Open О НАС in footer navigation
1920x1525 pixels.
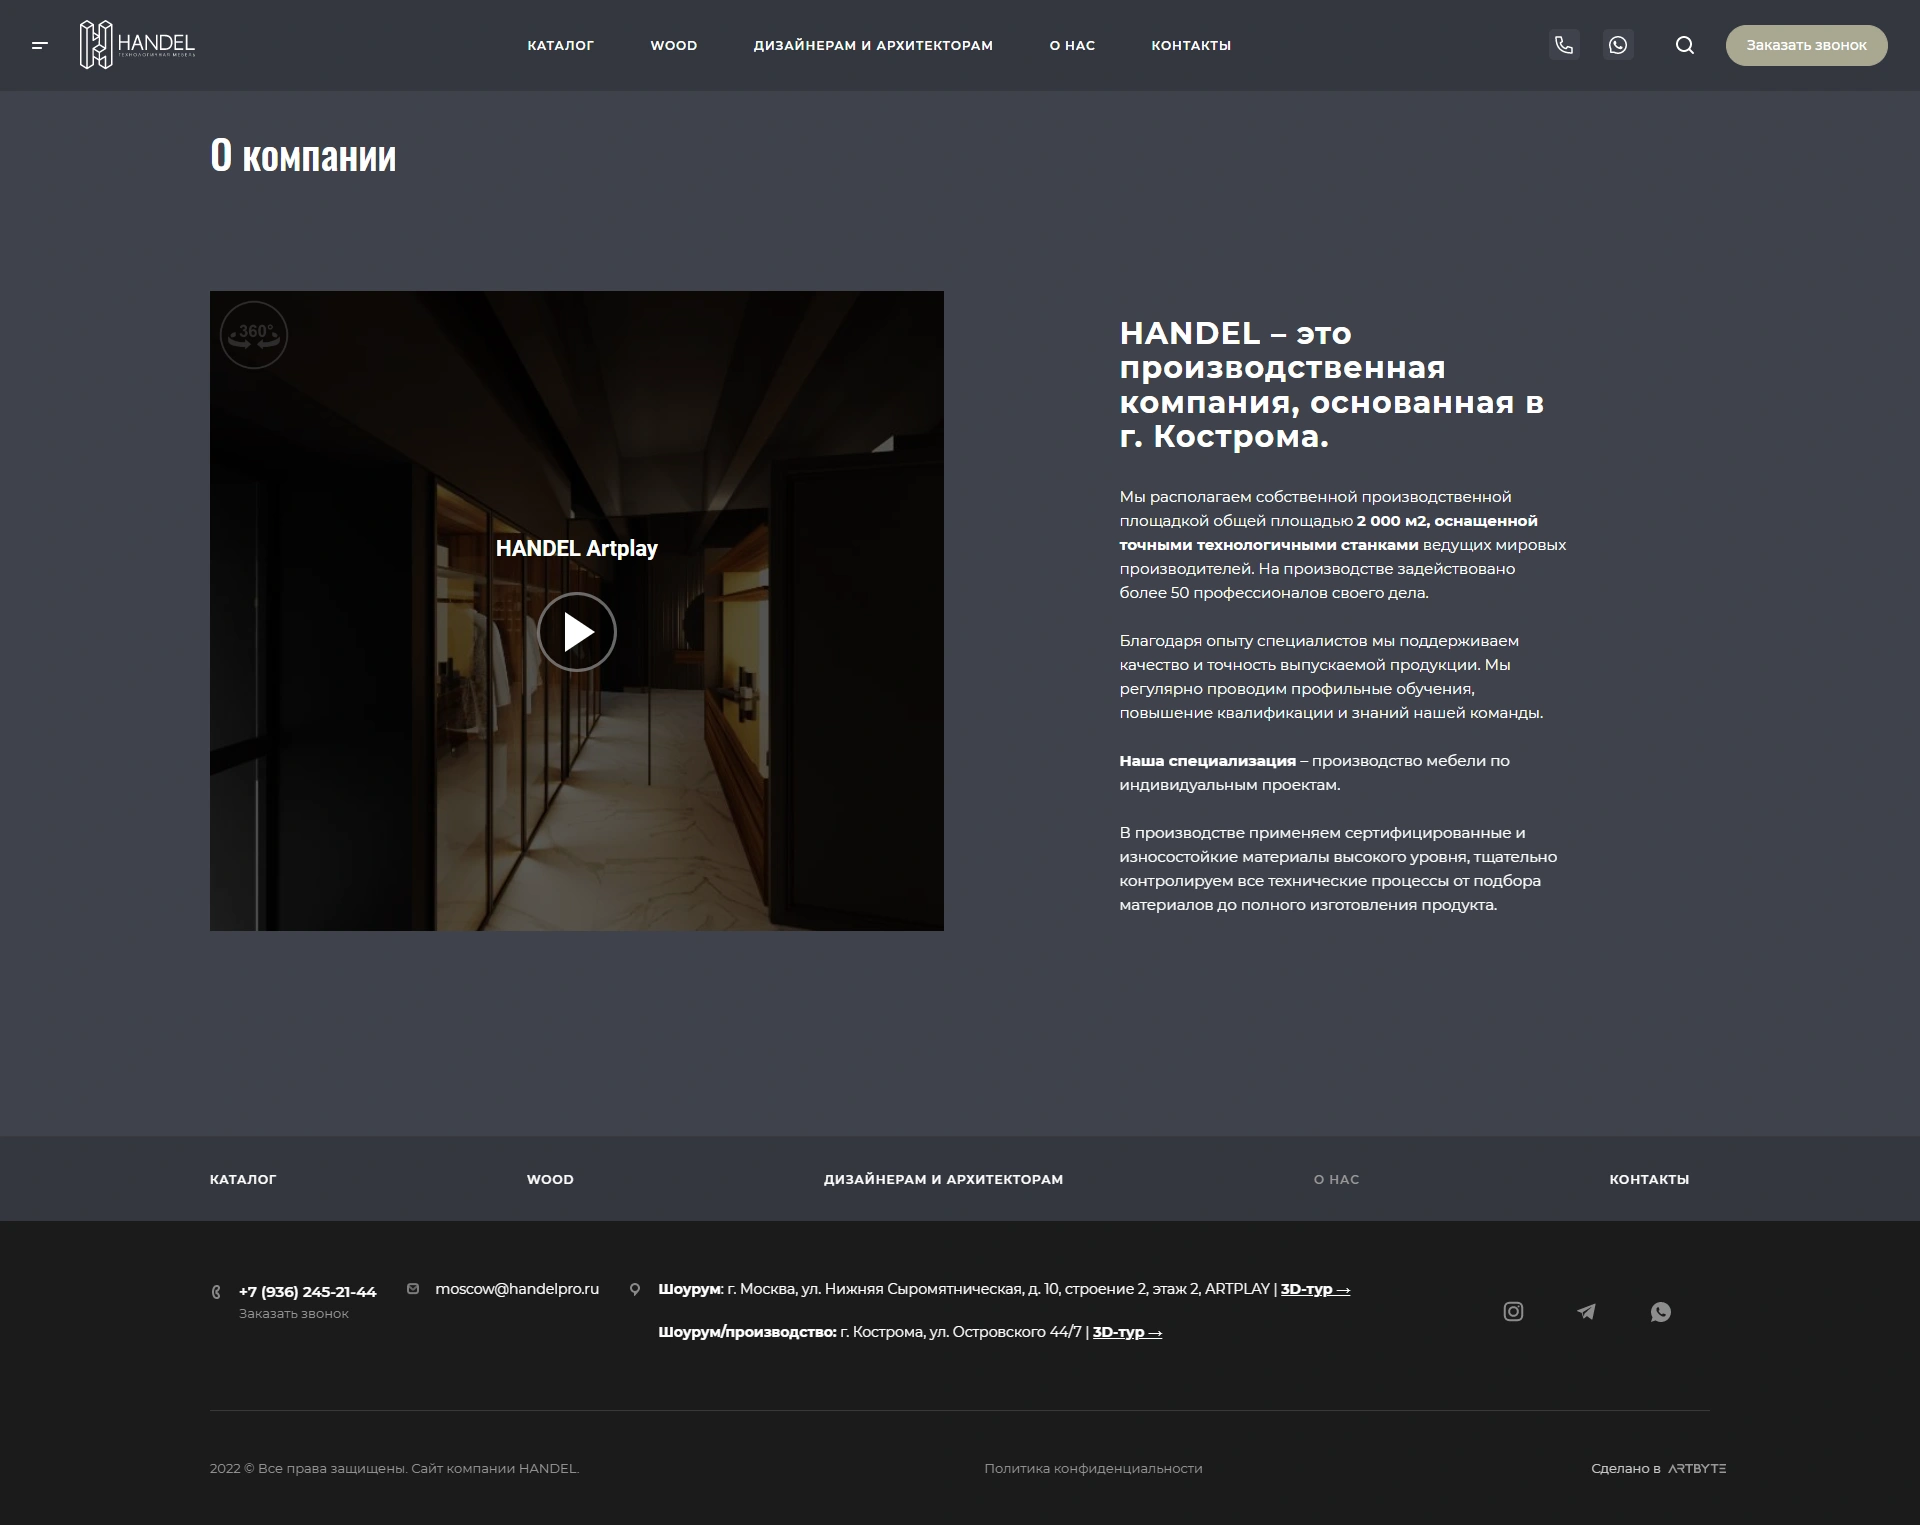coord(1336,1179)
